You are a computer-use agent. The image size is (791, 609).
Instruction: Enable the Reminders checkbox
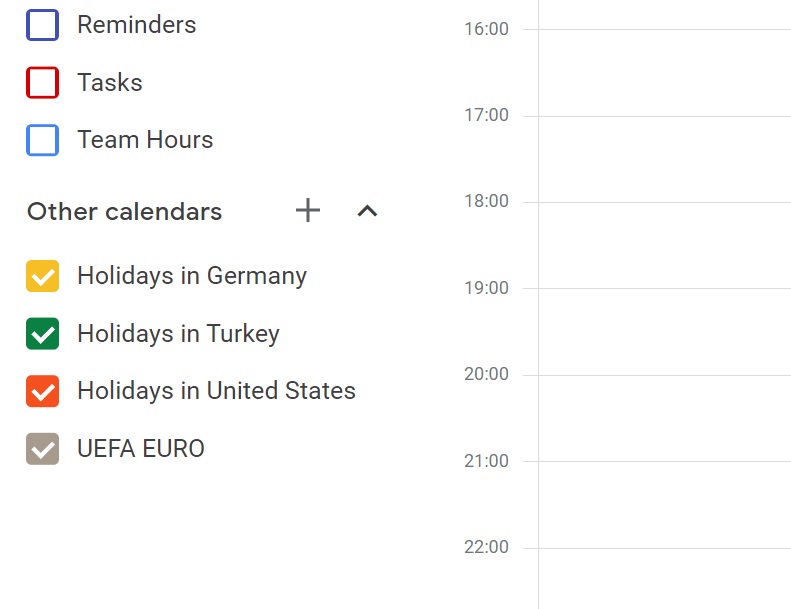click(42, 25)
